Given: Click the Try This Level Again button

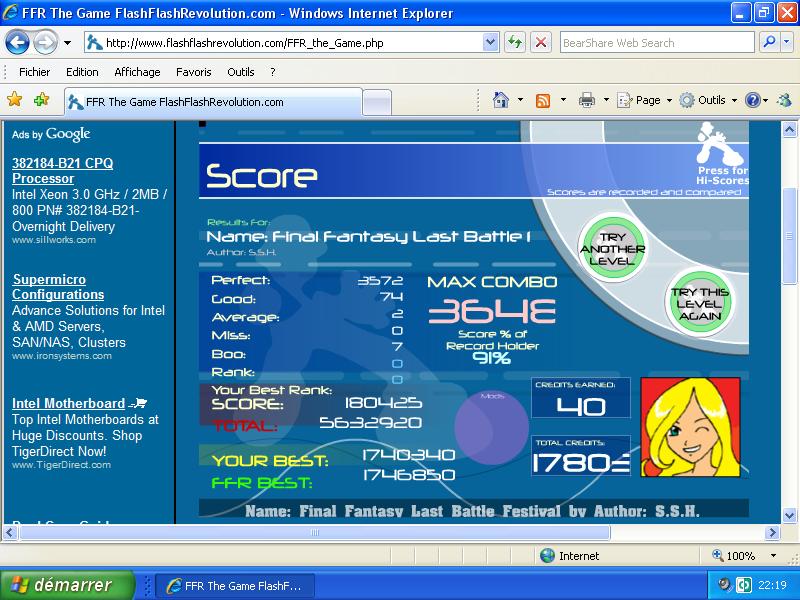Looking at the screenshot, I should (699, 304).
